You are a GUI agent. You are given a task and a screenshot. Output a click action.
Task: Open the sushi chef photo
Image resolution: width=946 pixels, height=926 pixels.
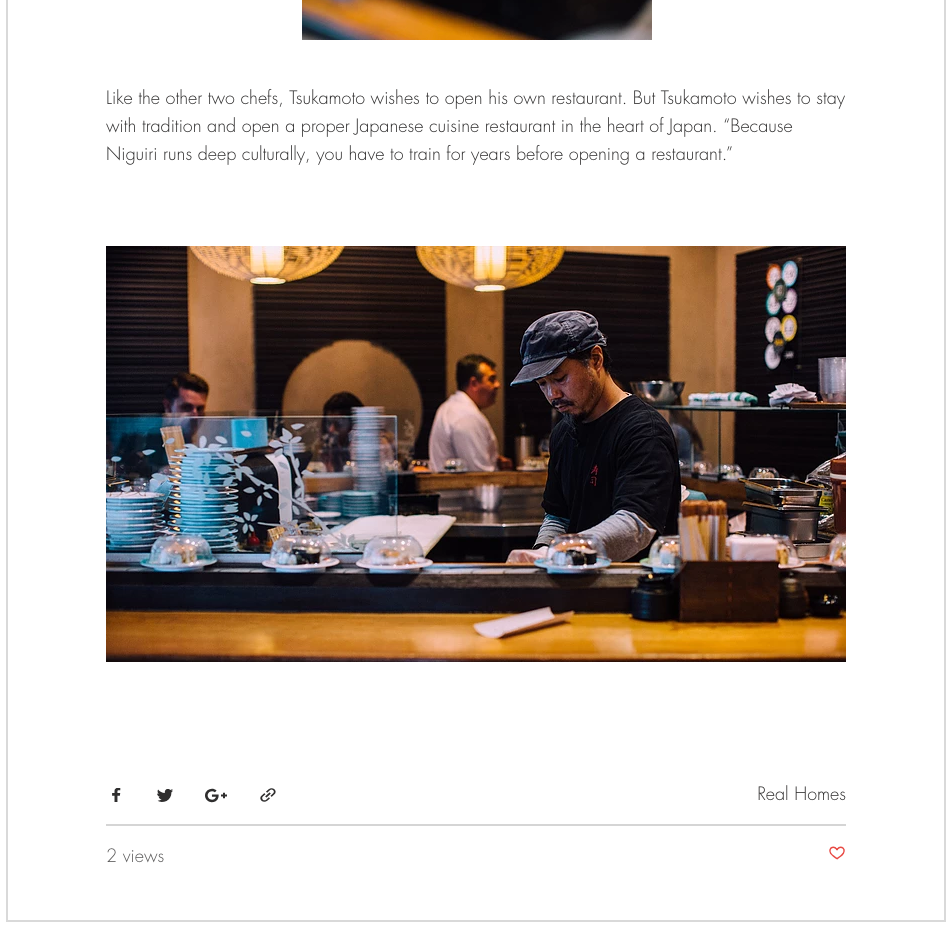[x=475, y=453]
